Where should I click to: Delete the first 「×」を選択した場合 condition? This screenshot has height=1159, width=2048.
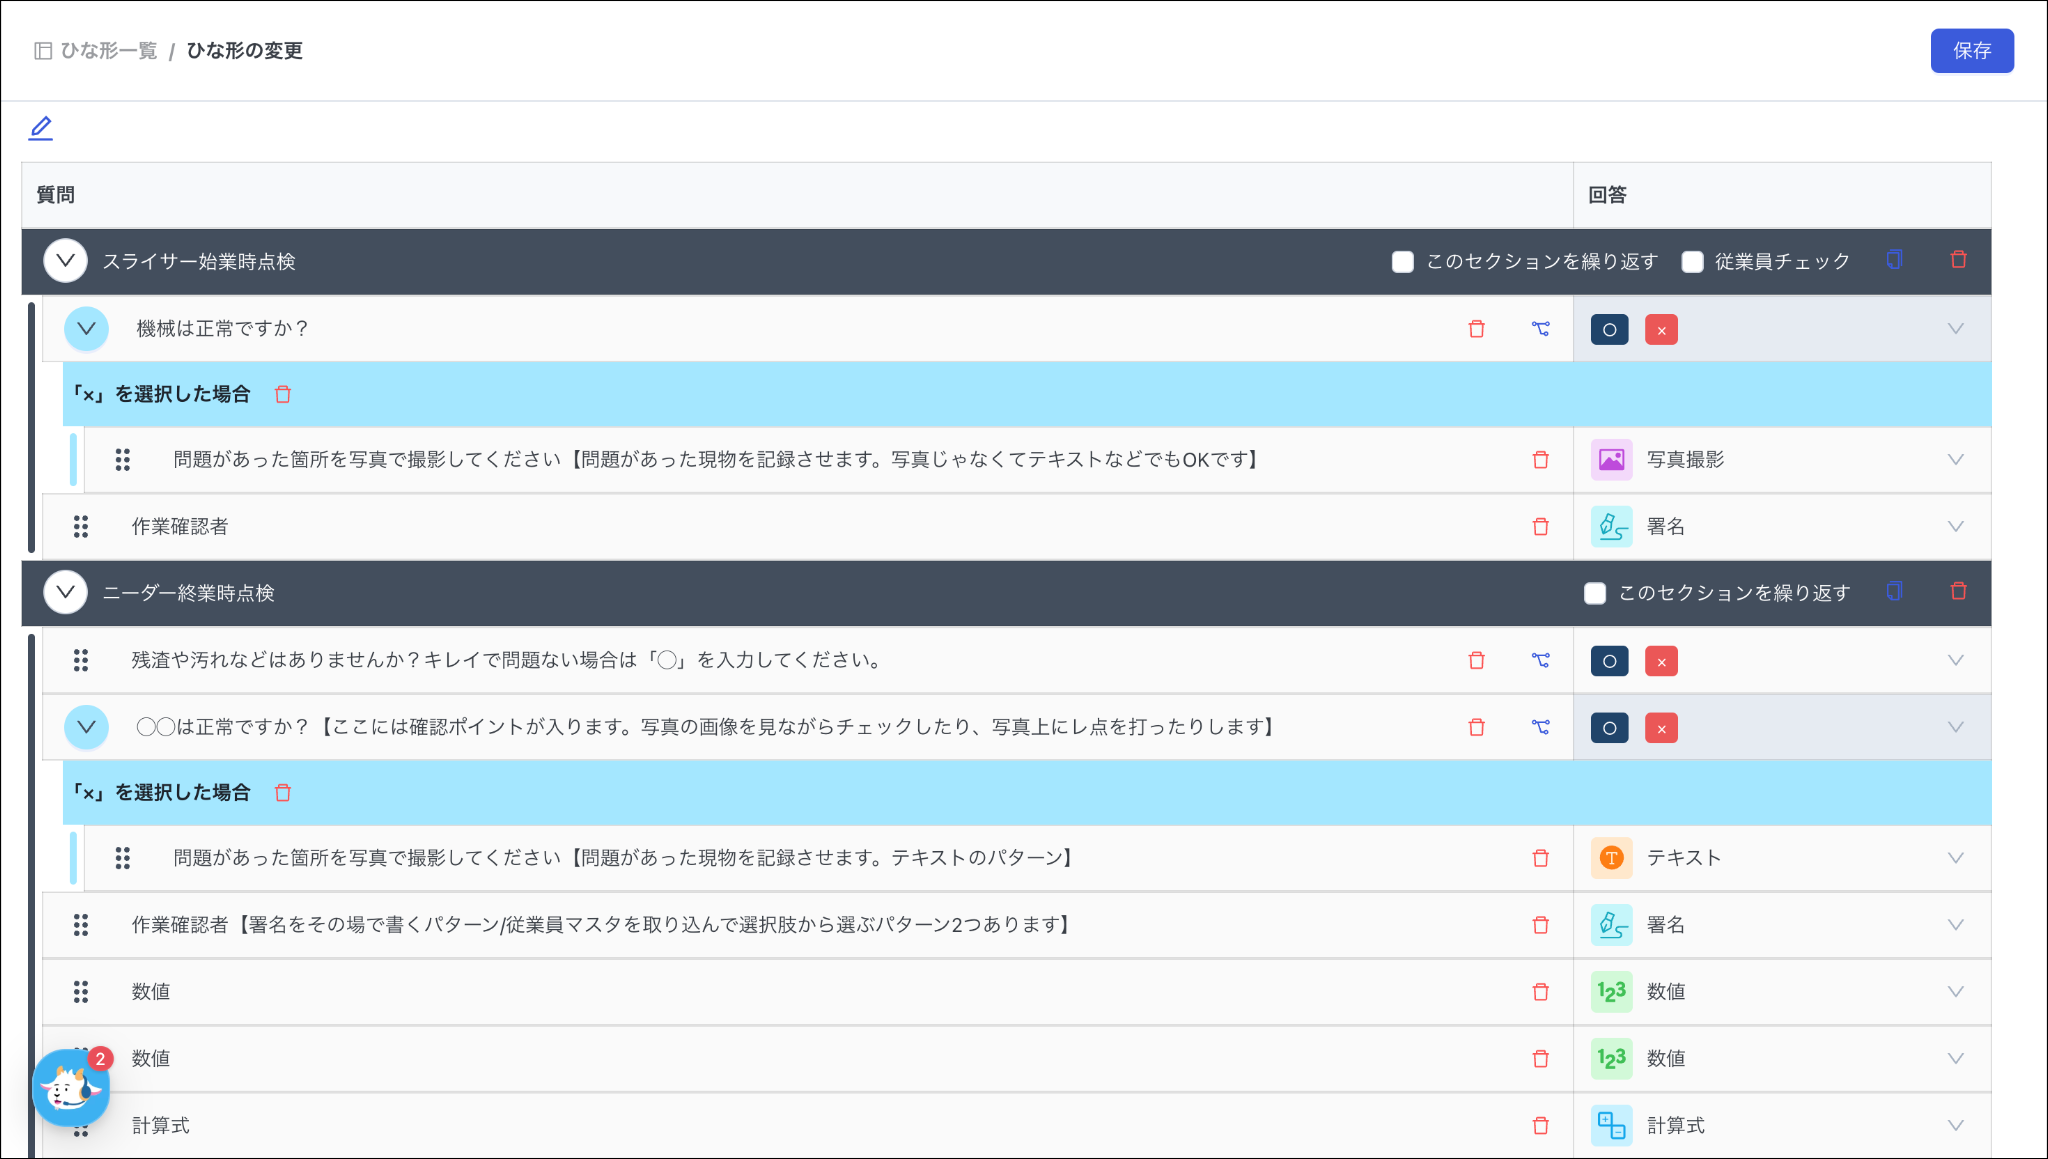click(283, 395)
